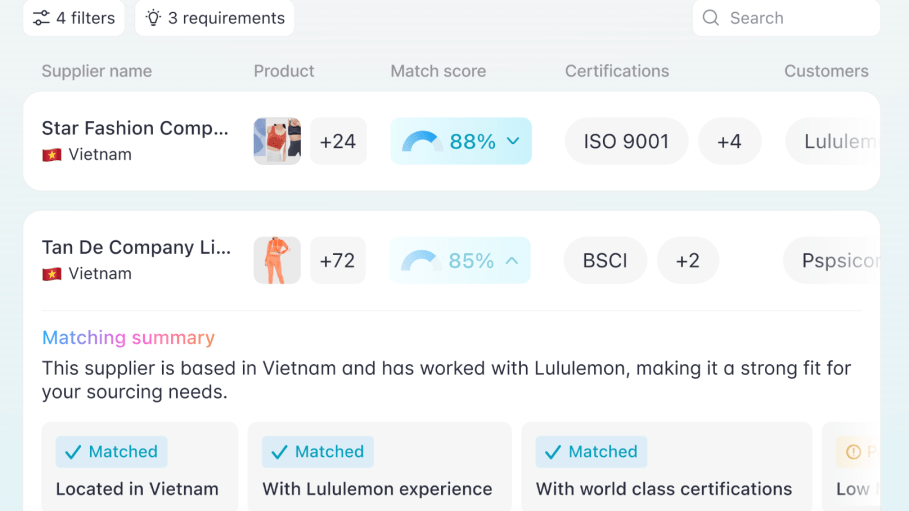
Task: Show the +72 more products
Action: (x=338, y=260)
